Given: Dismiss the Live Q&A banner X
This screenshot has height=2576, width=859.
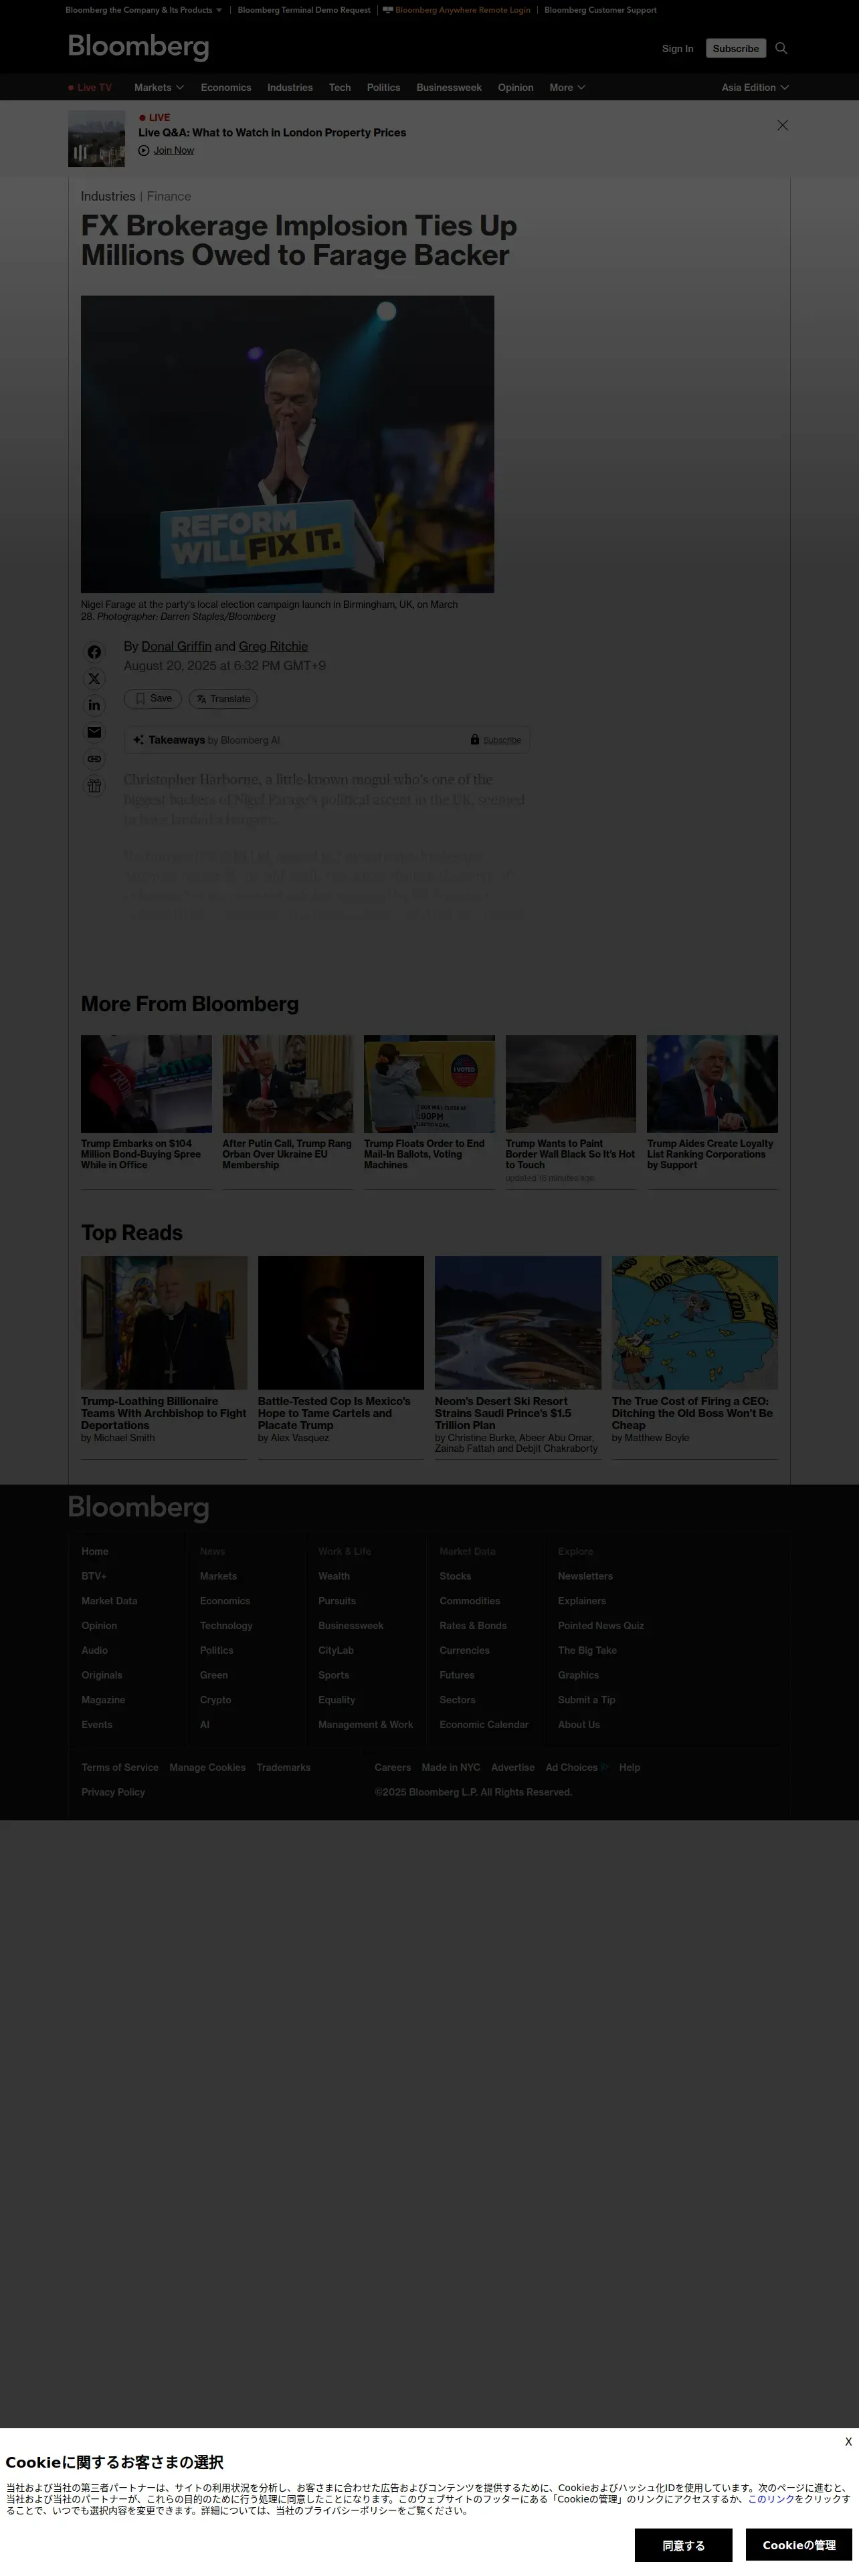Looking at the screenshot, I should pyautogui.click(x=783, y=125).
